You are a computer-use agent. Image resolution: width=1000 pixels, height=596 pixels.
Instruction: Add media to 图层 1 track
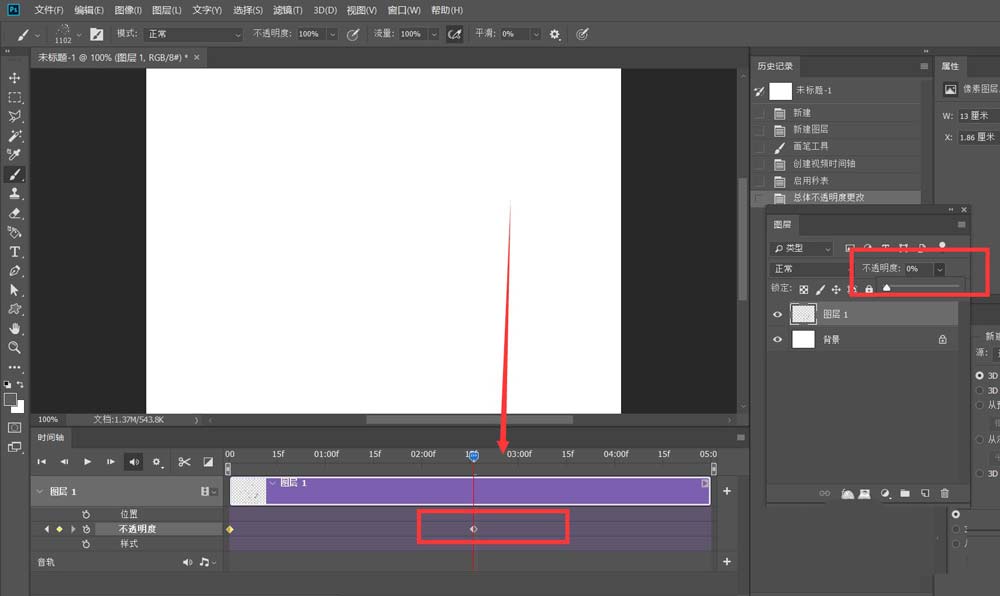coord(726,491)
